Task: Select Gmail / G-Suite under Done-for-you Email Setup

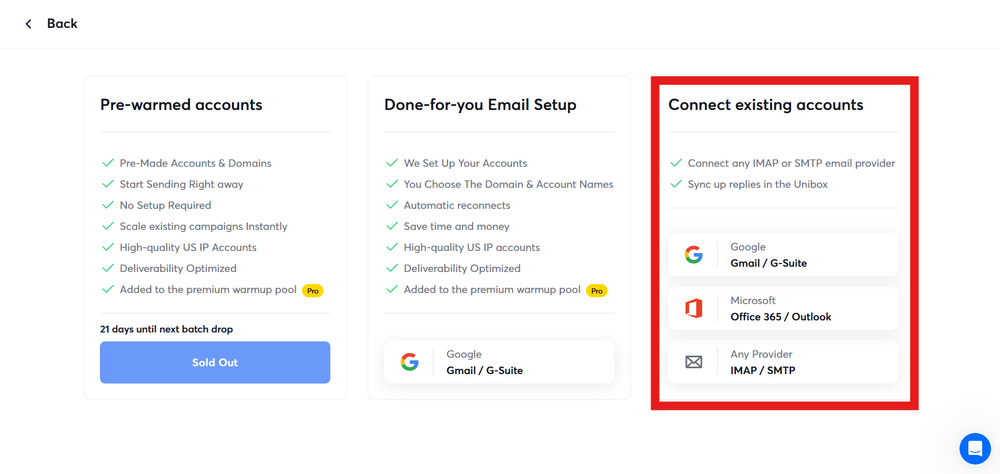Action: coord(484,370)
